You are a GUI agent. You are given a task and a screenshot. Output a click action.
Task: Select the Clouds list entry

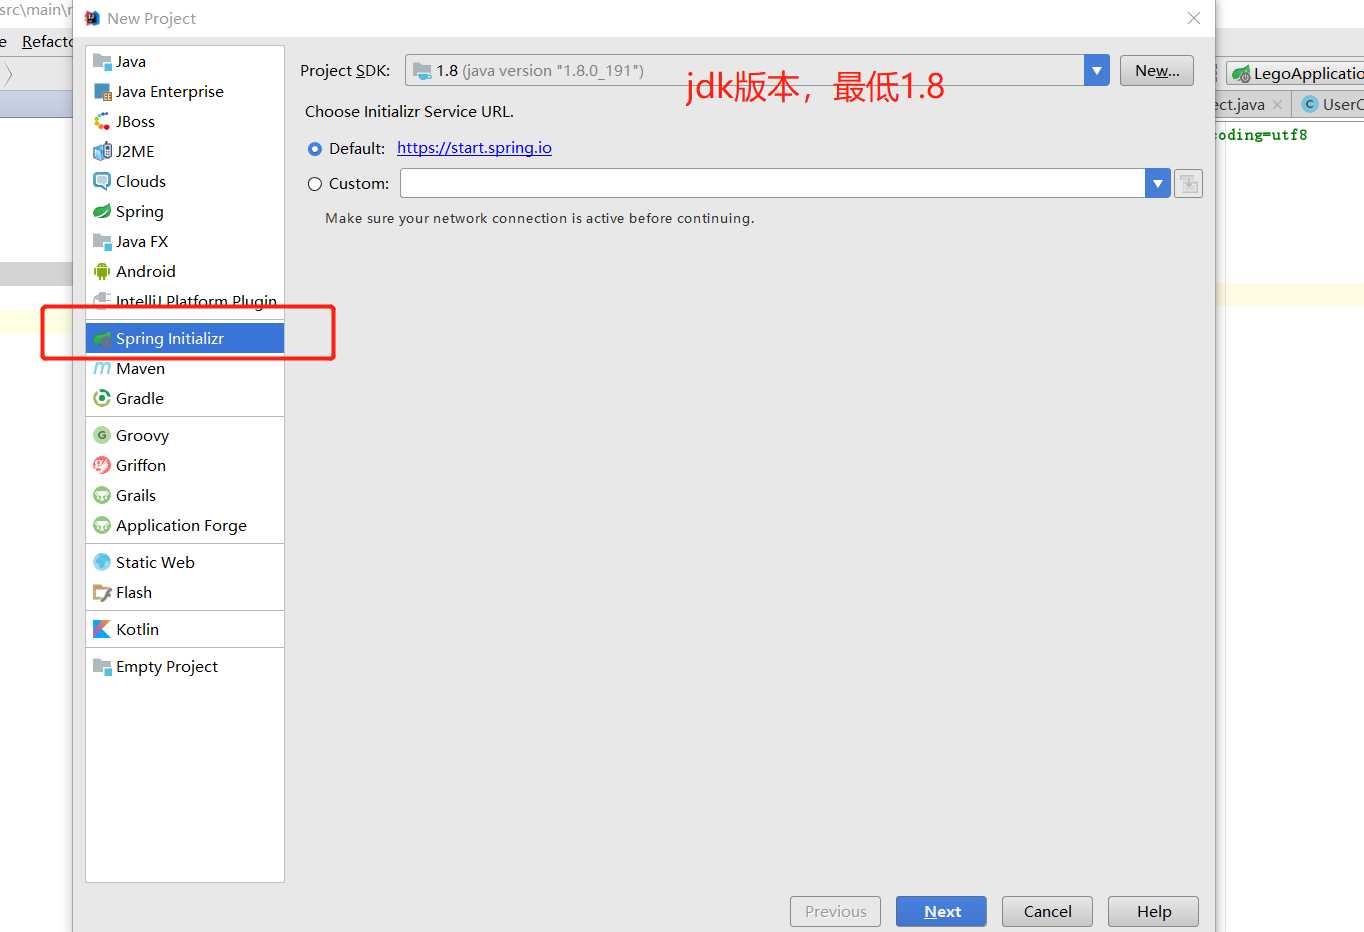pos(185,182)
